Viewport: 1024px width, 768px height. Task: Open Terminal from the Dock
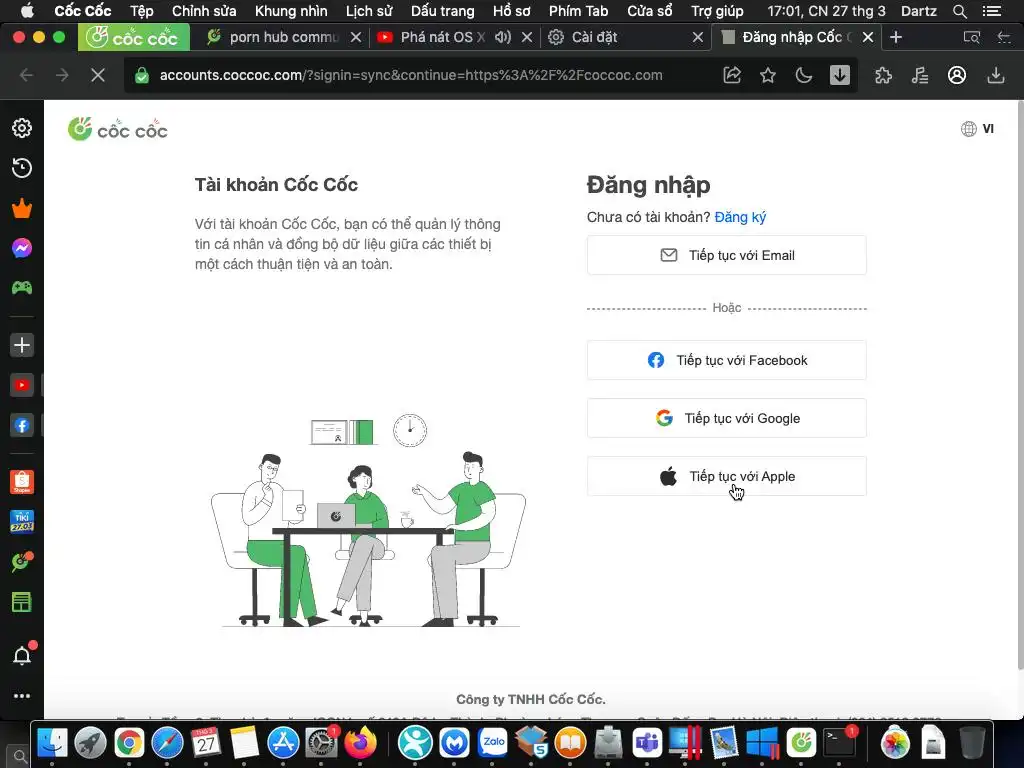(x=839, y=743)
